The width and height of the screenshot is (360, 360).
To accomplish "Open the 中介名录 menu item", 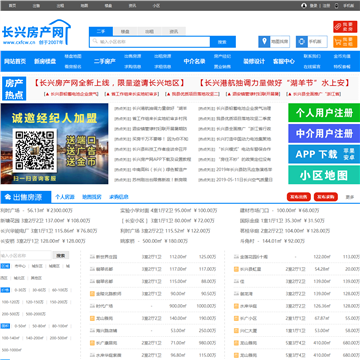I will tap(194, 61).
